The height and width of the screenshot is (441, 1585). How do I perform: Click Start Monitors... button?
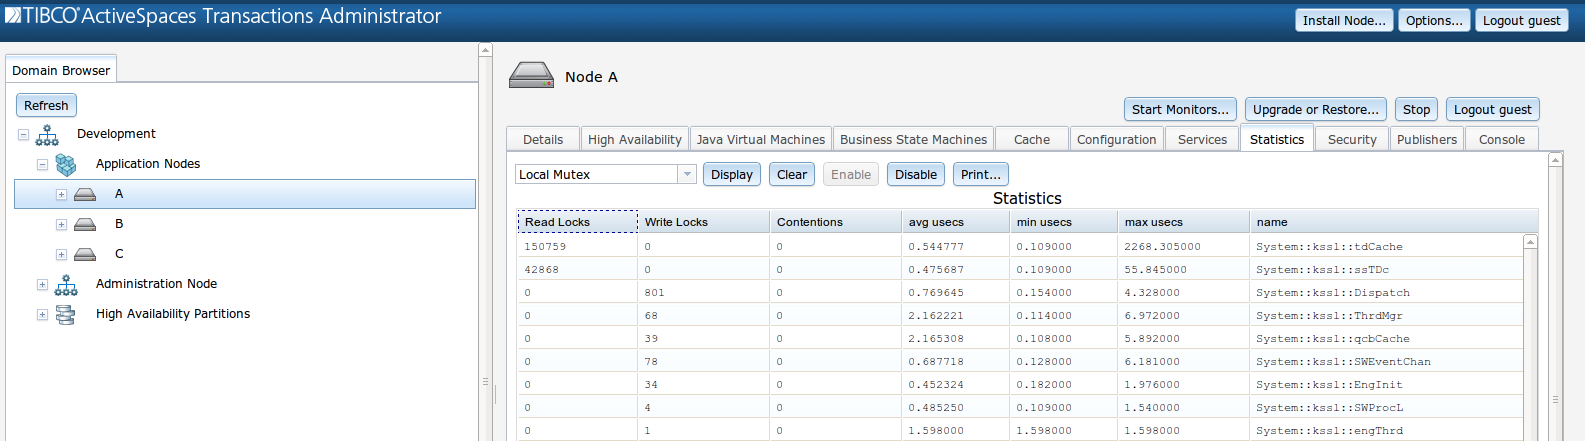click(1180, 109)
